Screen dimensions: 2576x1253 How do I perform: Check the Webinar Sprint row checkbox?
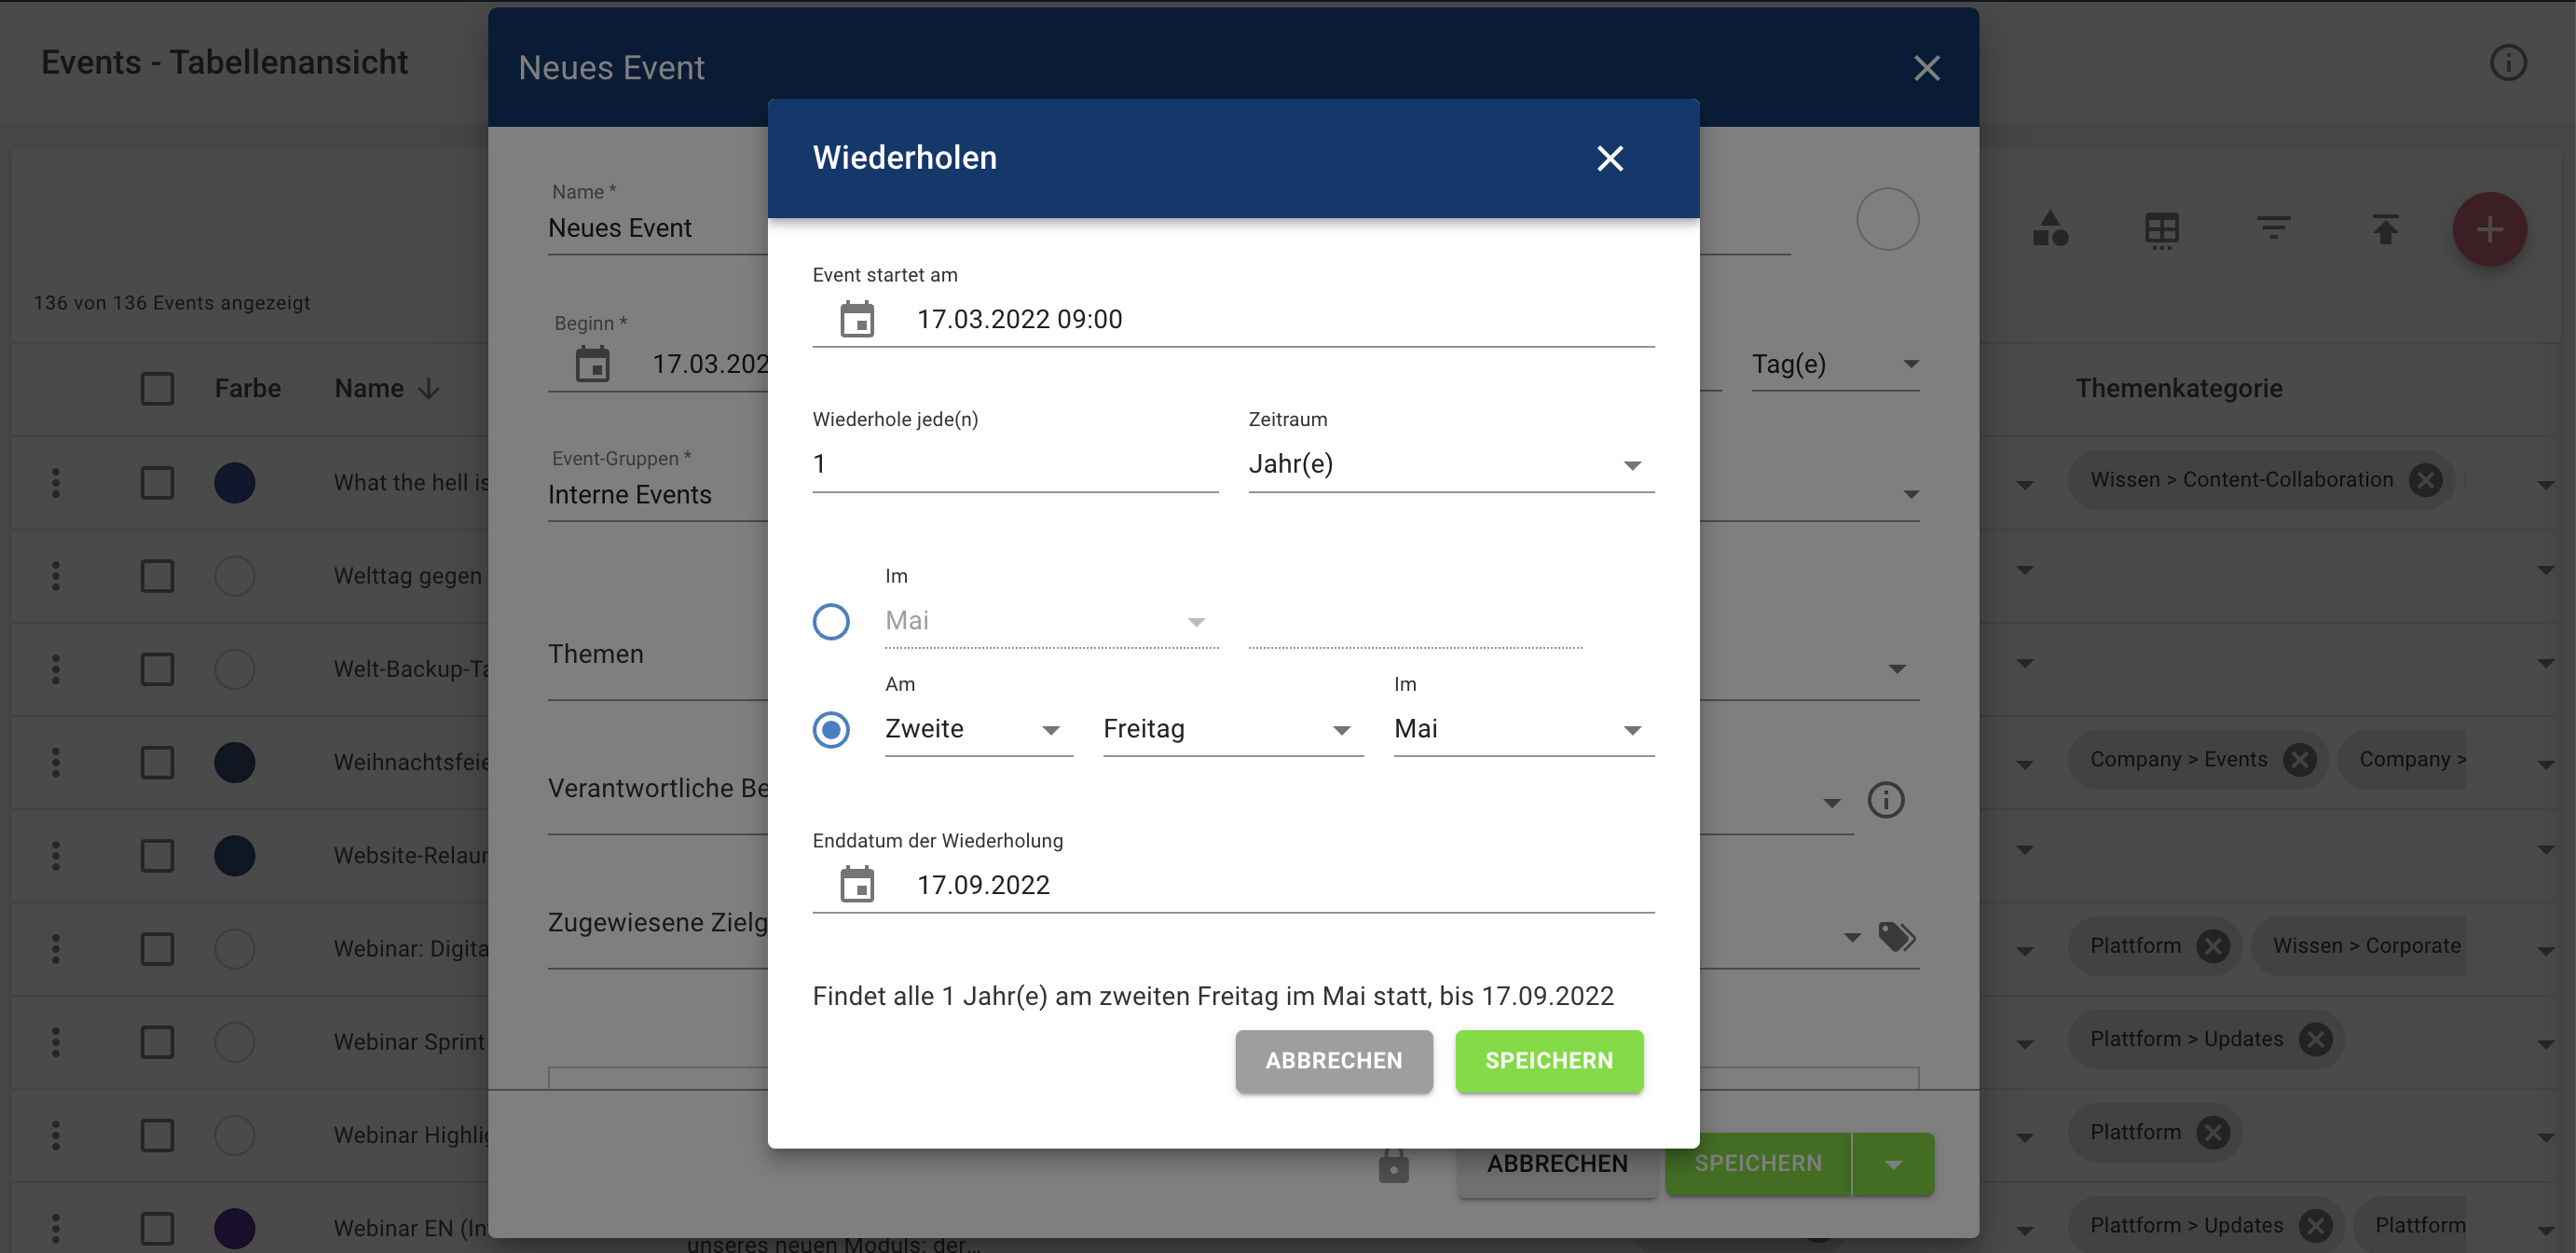tap(157, 1042)
